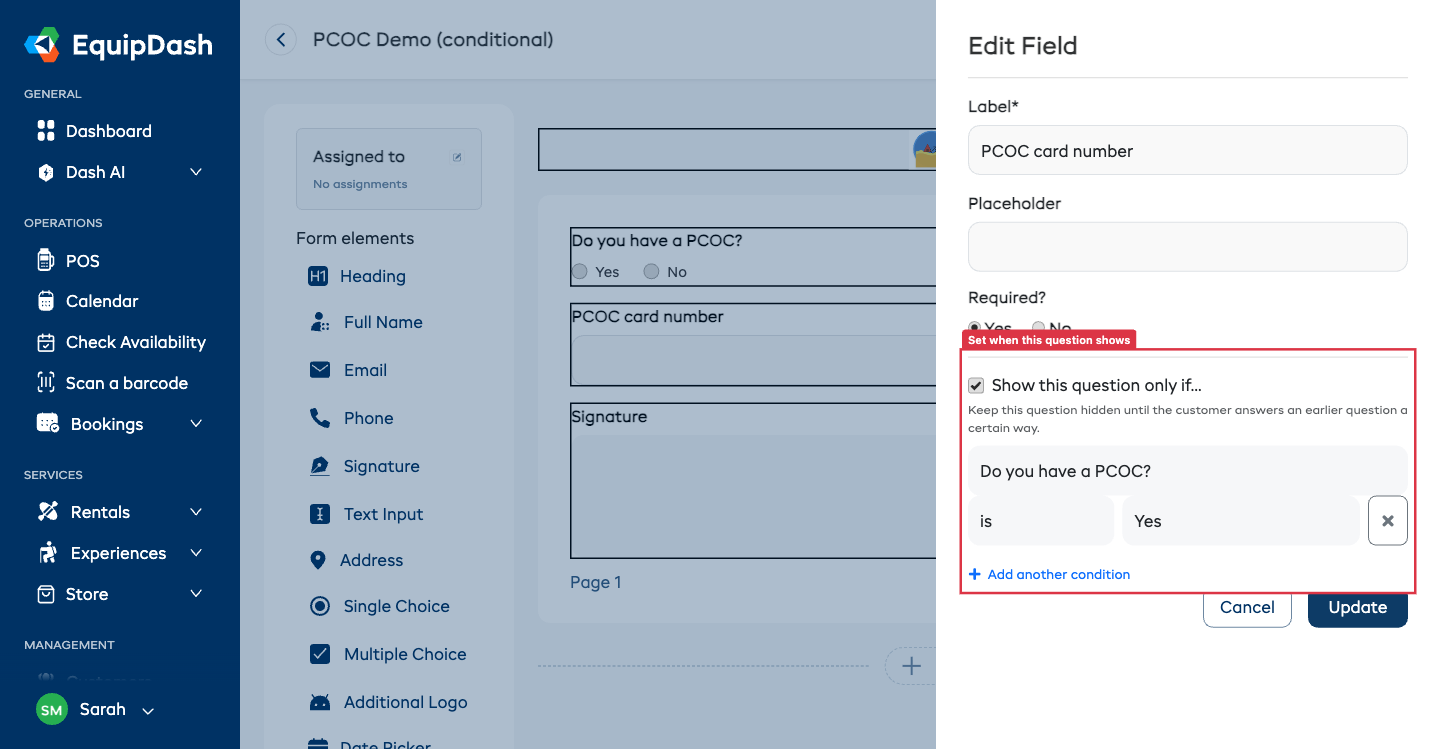1440x749 pixels.
Task: Add a Signature form element
Action: click(x=381, y=466)
